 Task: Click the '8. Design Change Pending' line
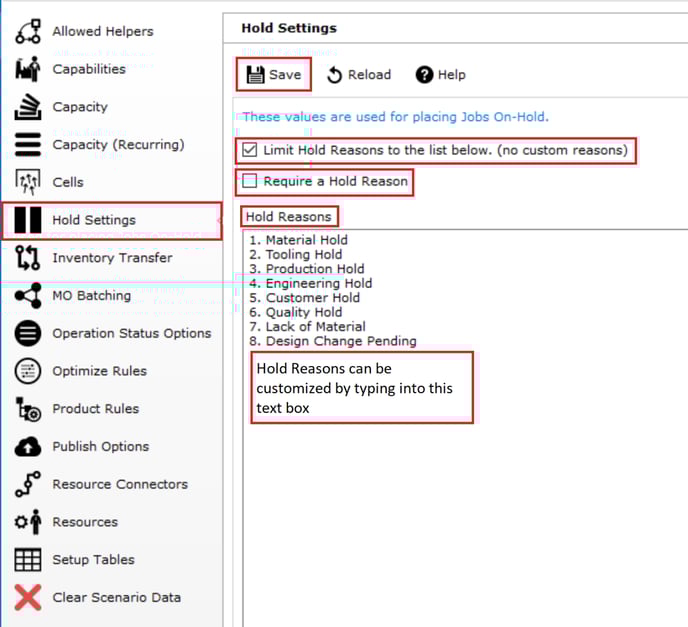point(333,341)
